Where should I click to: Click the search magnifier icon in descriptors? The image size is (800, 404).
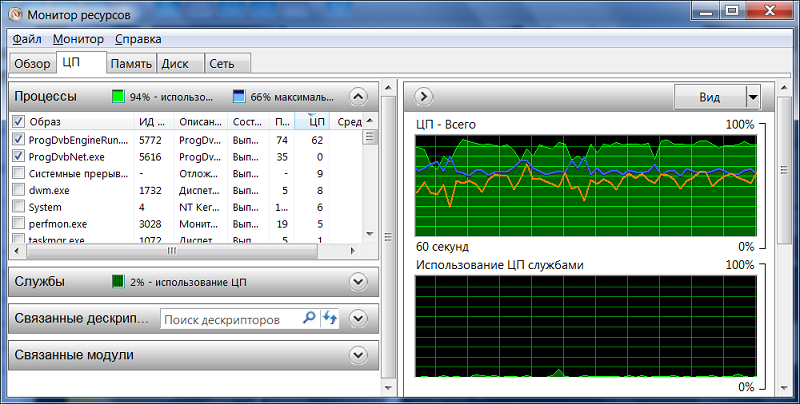coord(309,318)
